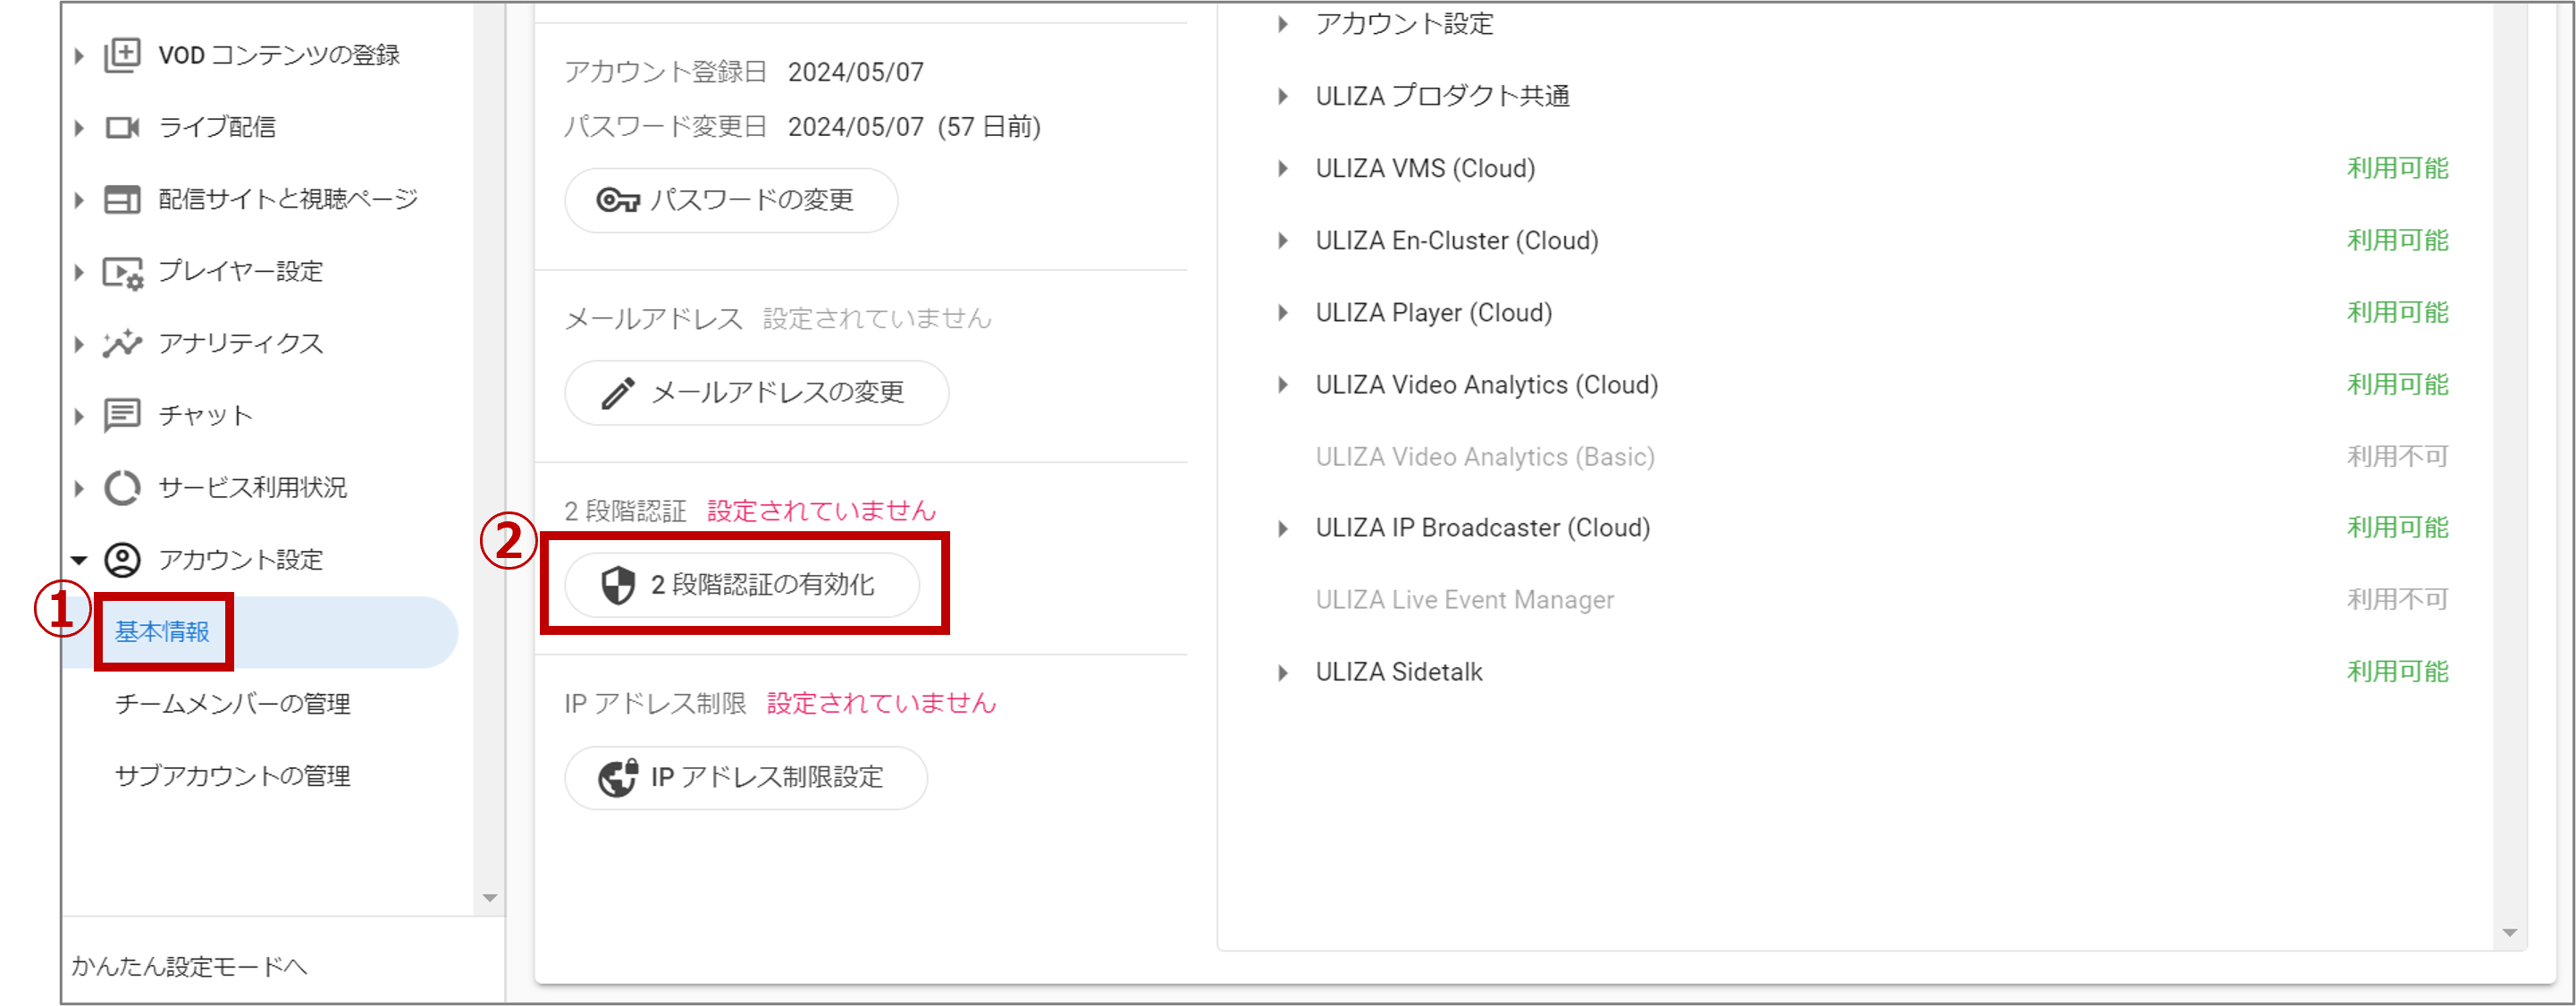Click the chat message icon
This screenshot has width=2576, height=1006.
(x=122, y=416)
